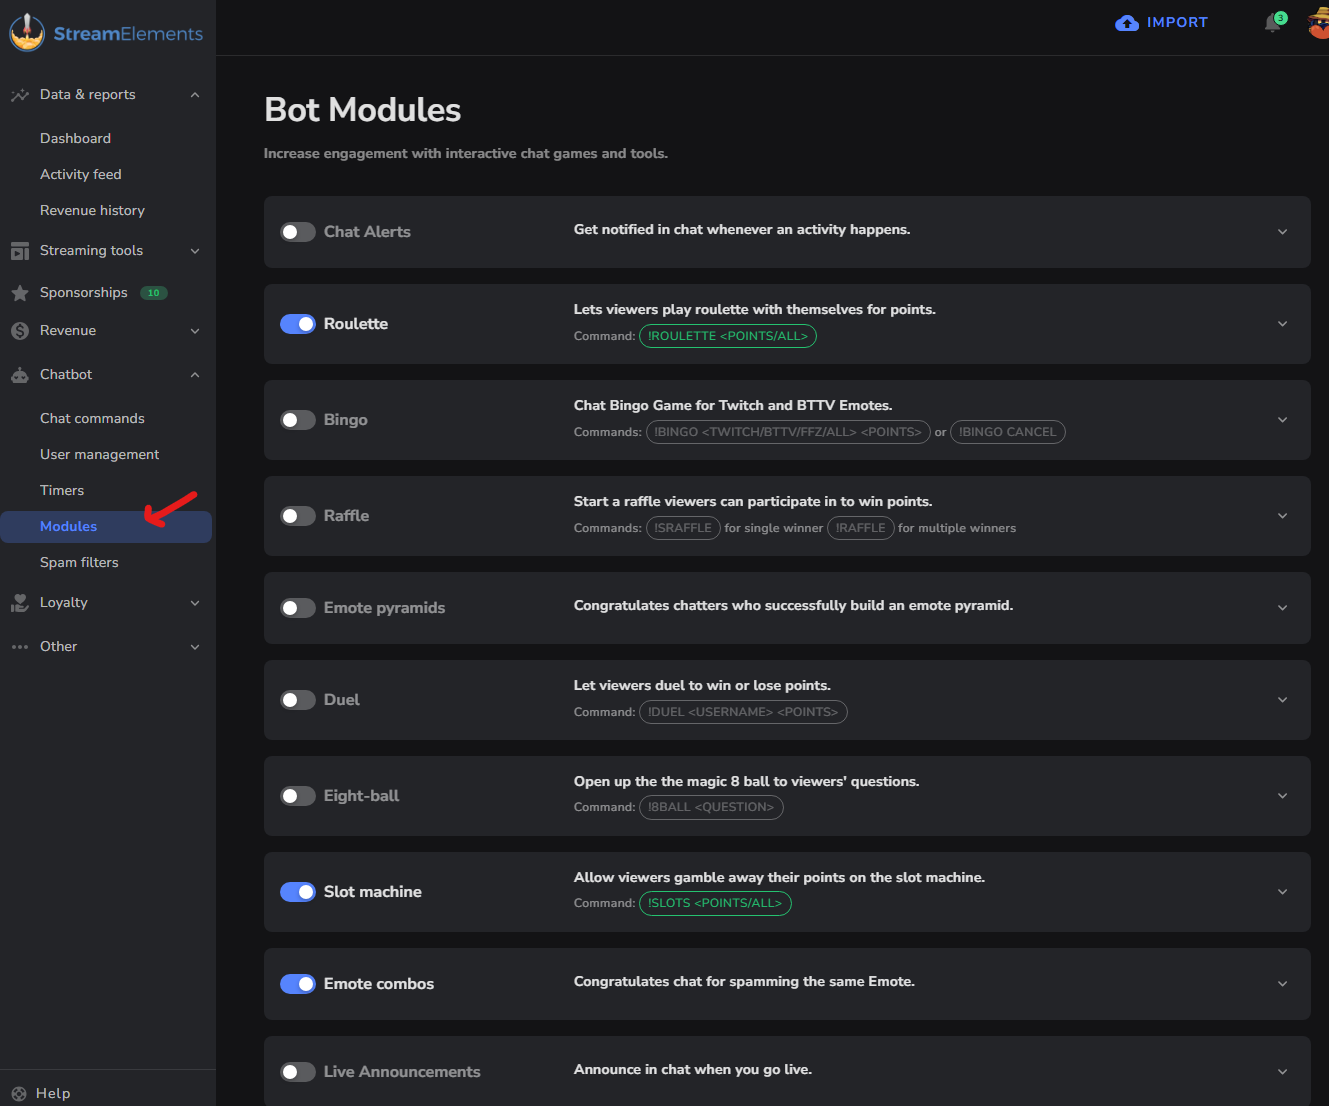Expand the Raffle module settings chevron
The image size is (1329, 1106).
coord(1282,516)
